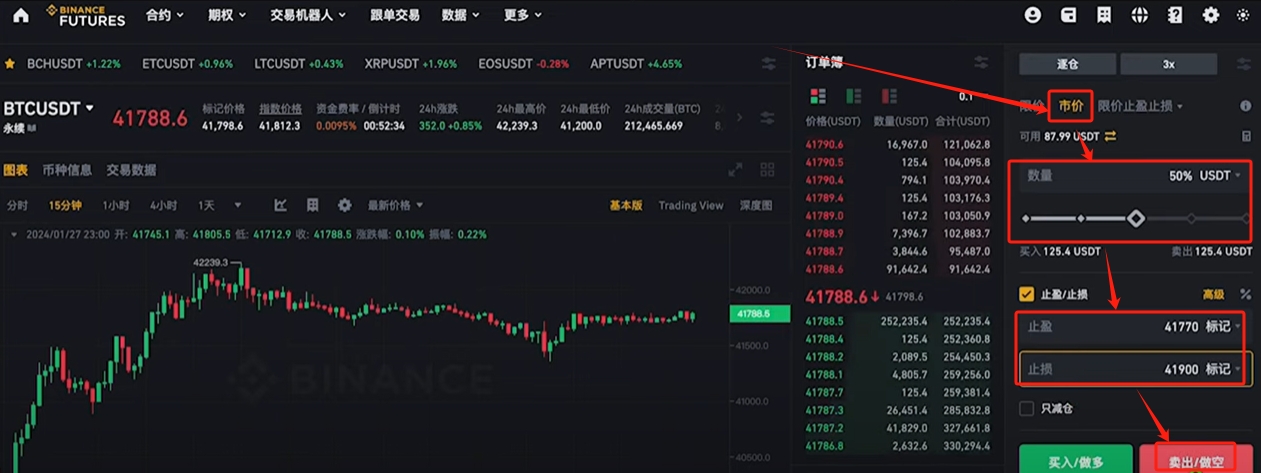Switch to the 图表 tab
Viewport: 1261px width, 473px height.
pos(16,170)
